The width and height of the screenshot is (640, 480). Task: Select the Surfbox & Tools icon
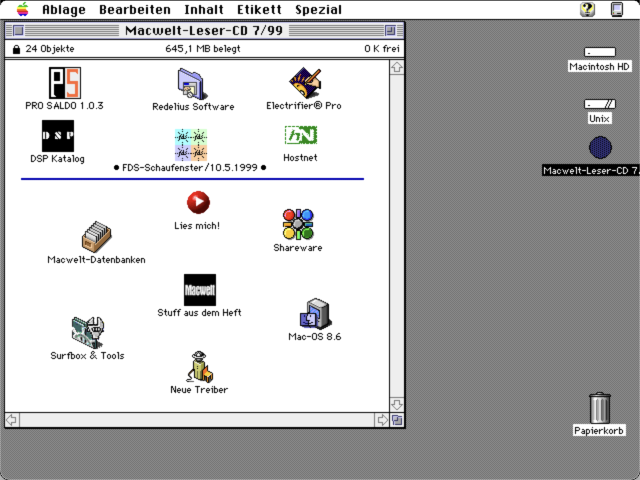88,333
